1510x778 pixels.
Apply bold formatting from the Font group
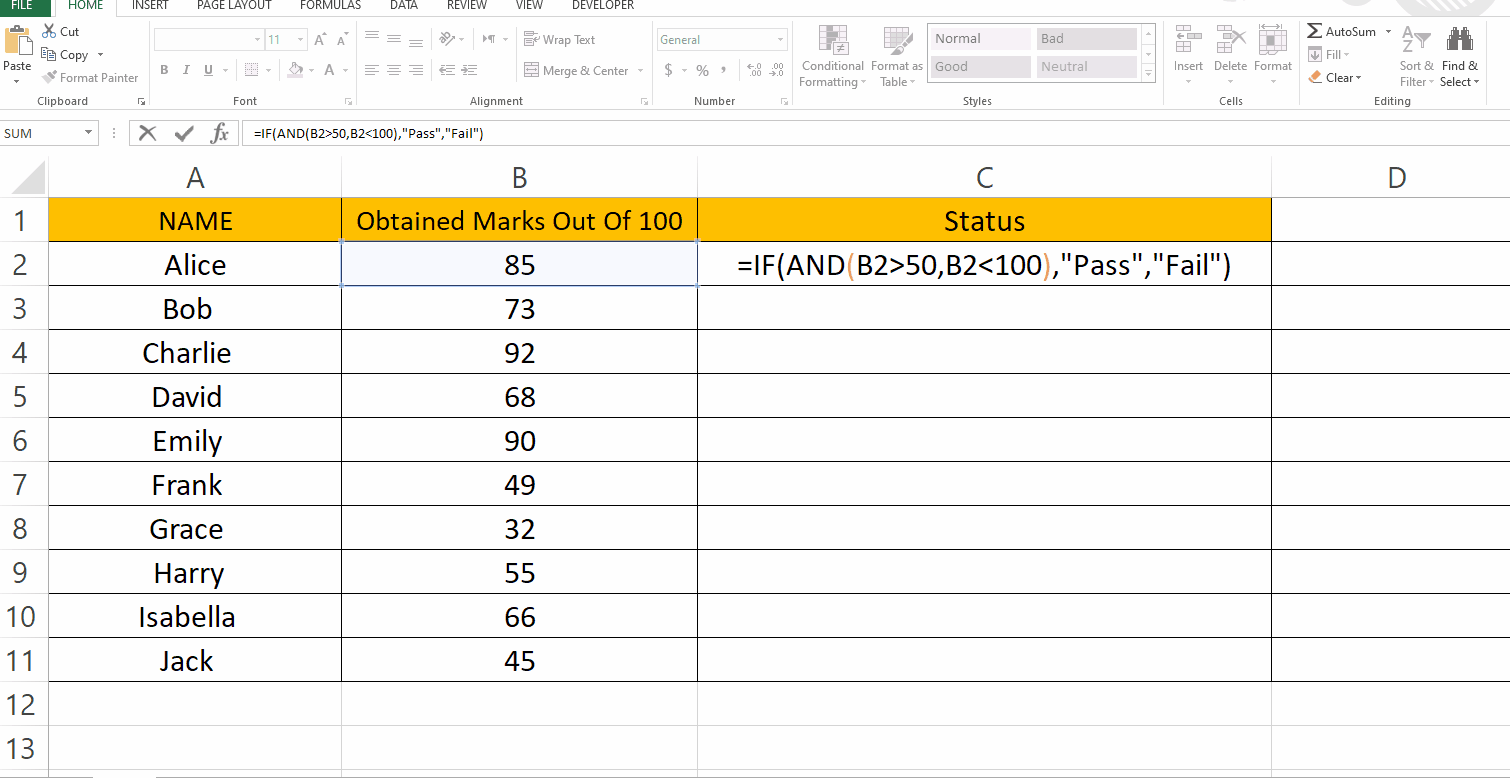pos(164,70)
